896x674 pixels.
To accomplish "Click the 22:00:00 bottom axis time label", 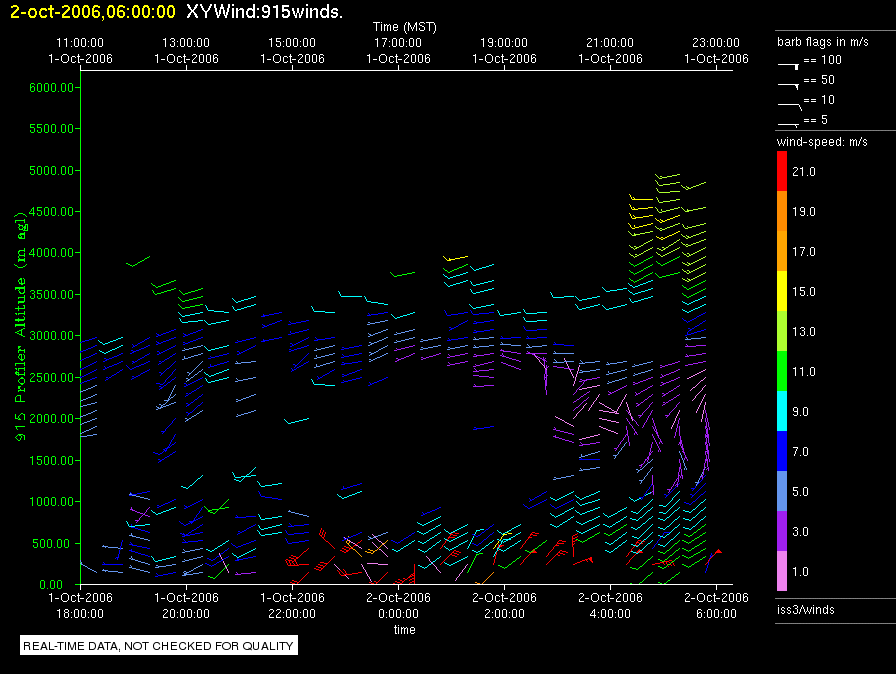I will pyautogui.click(x=292, y=613).
